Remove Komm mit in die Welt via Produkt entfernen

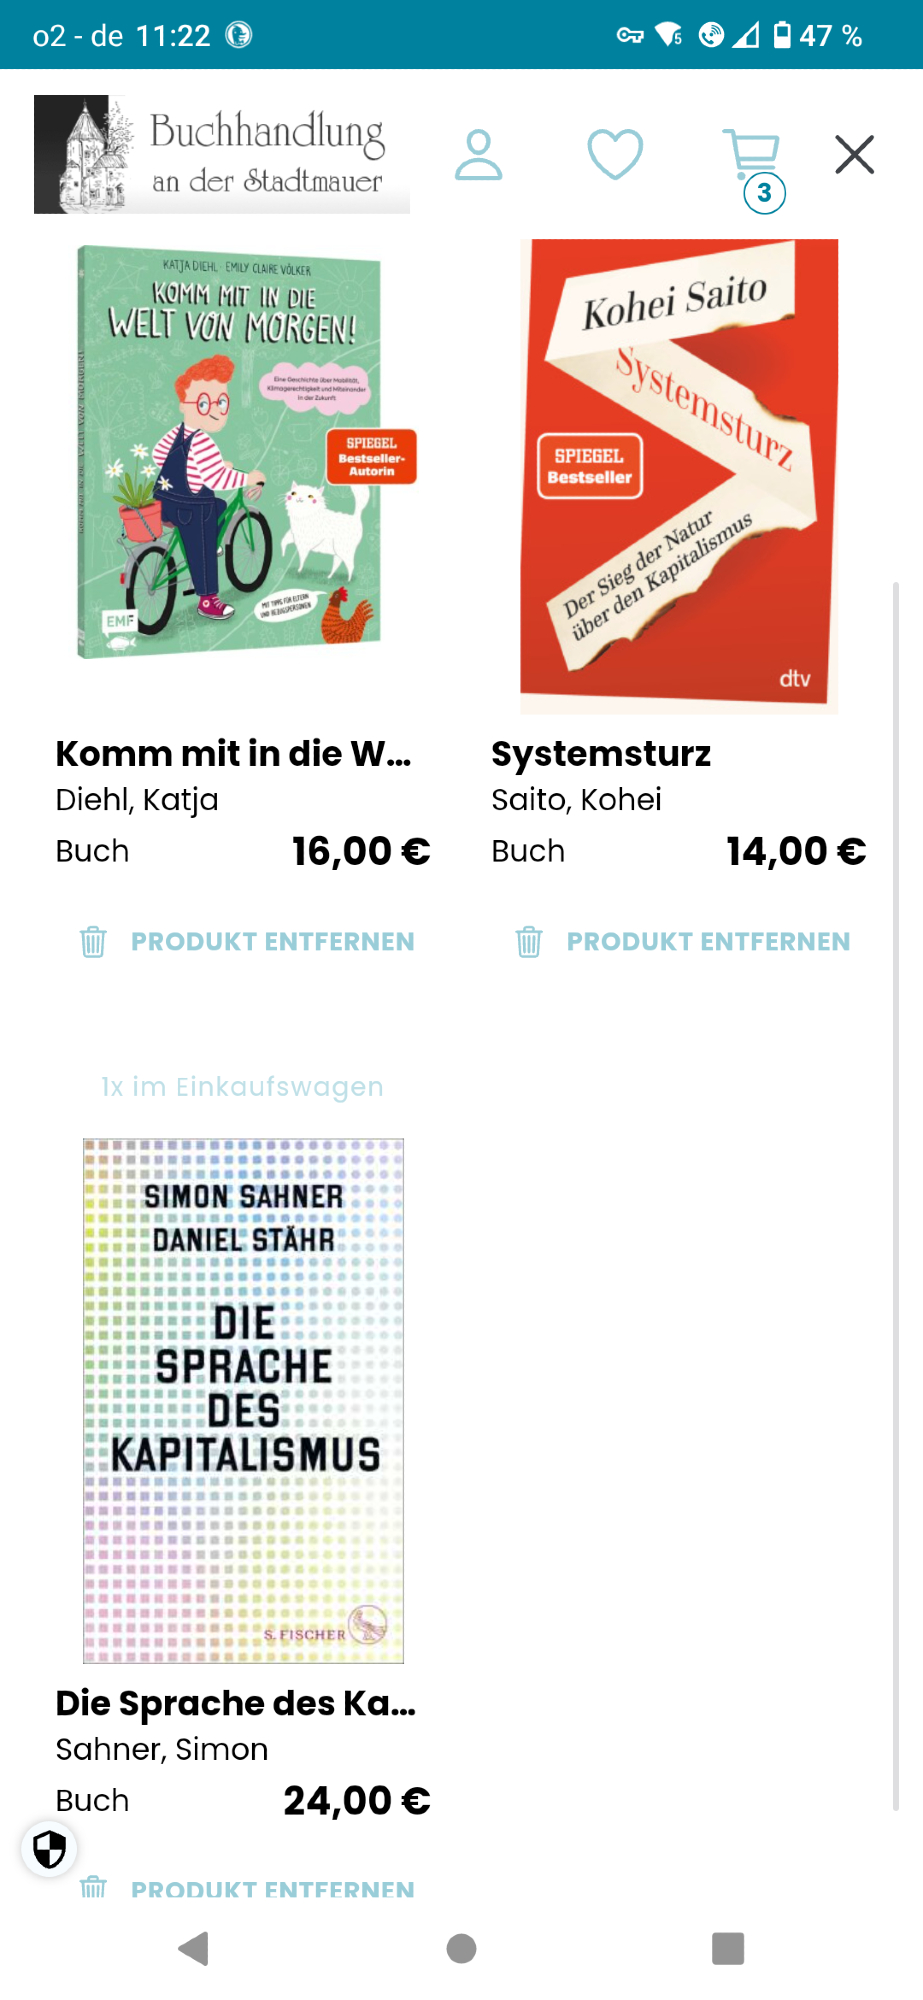pyautogui.click(x=272, y=942)
